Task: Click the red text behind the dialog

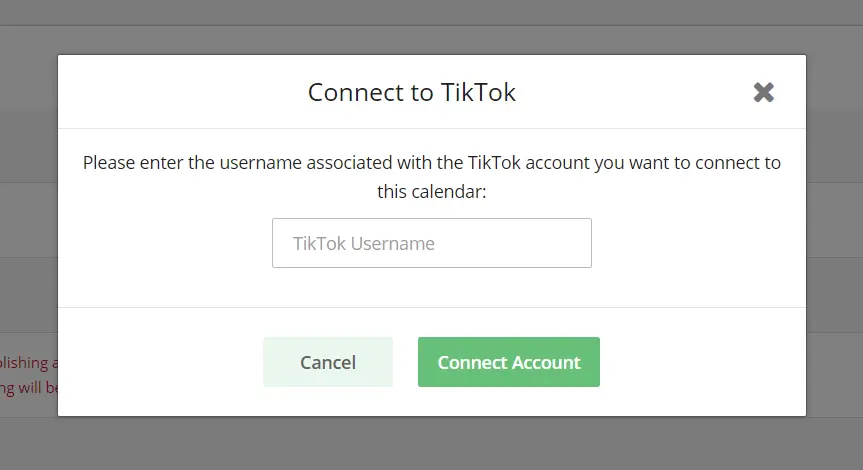Action: pos(28,375)
